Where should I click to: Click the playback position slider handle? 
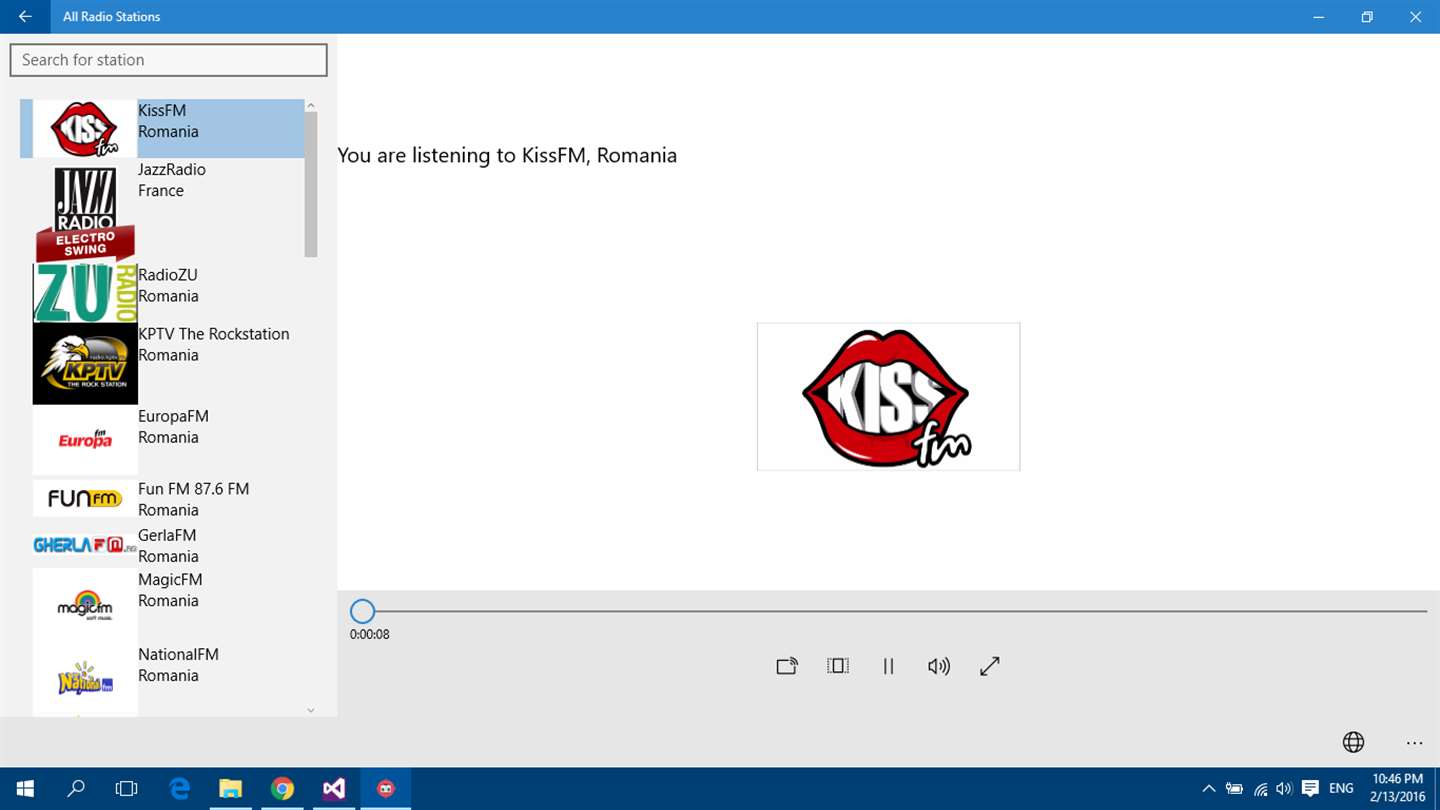(362, 611)
